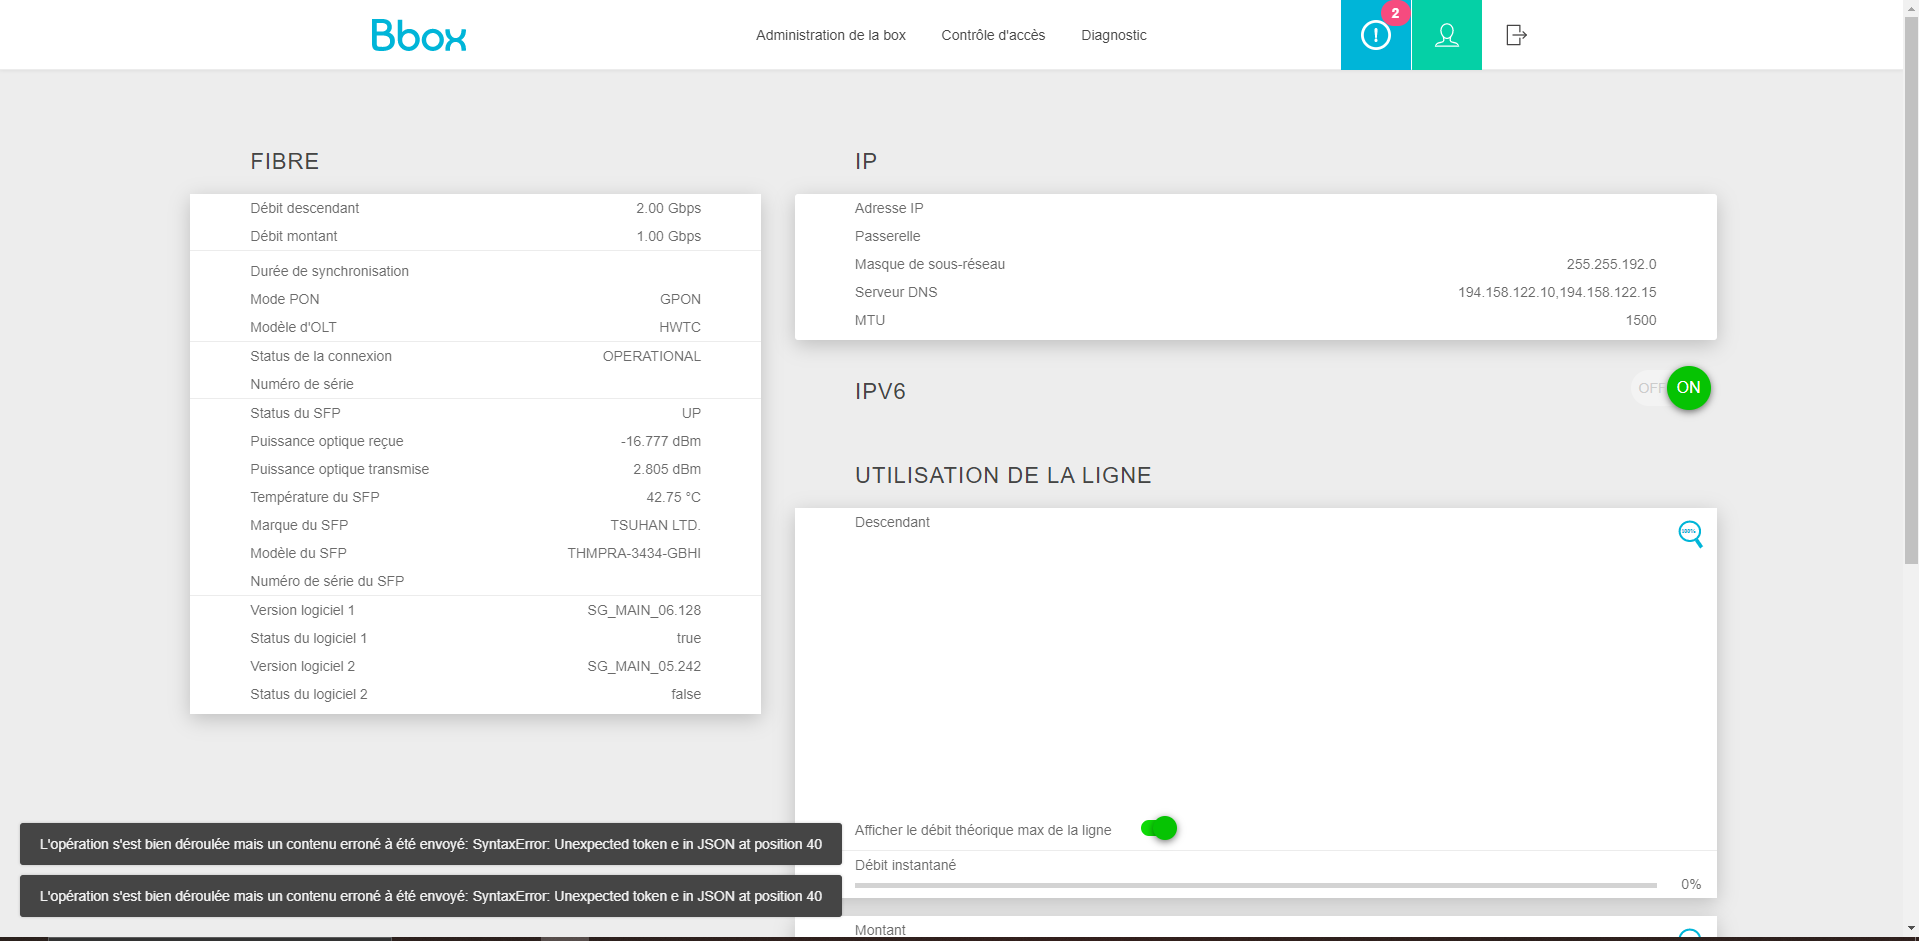Image resolution: width=1919 pixels, height=941 pixels.
Task: Toggle the IPV6 ON/OFF switch
Action: pos(1671,388)
